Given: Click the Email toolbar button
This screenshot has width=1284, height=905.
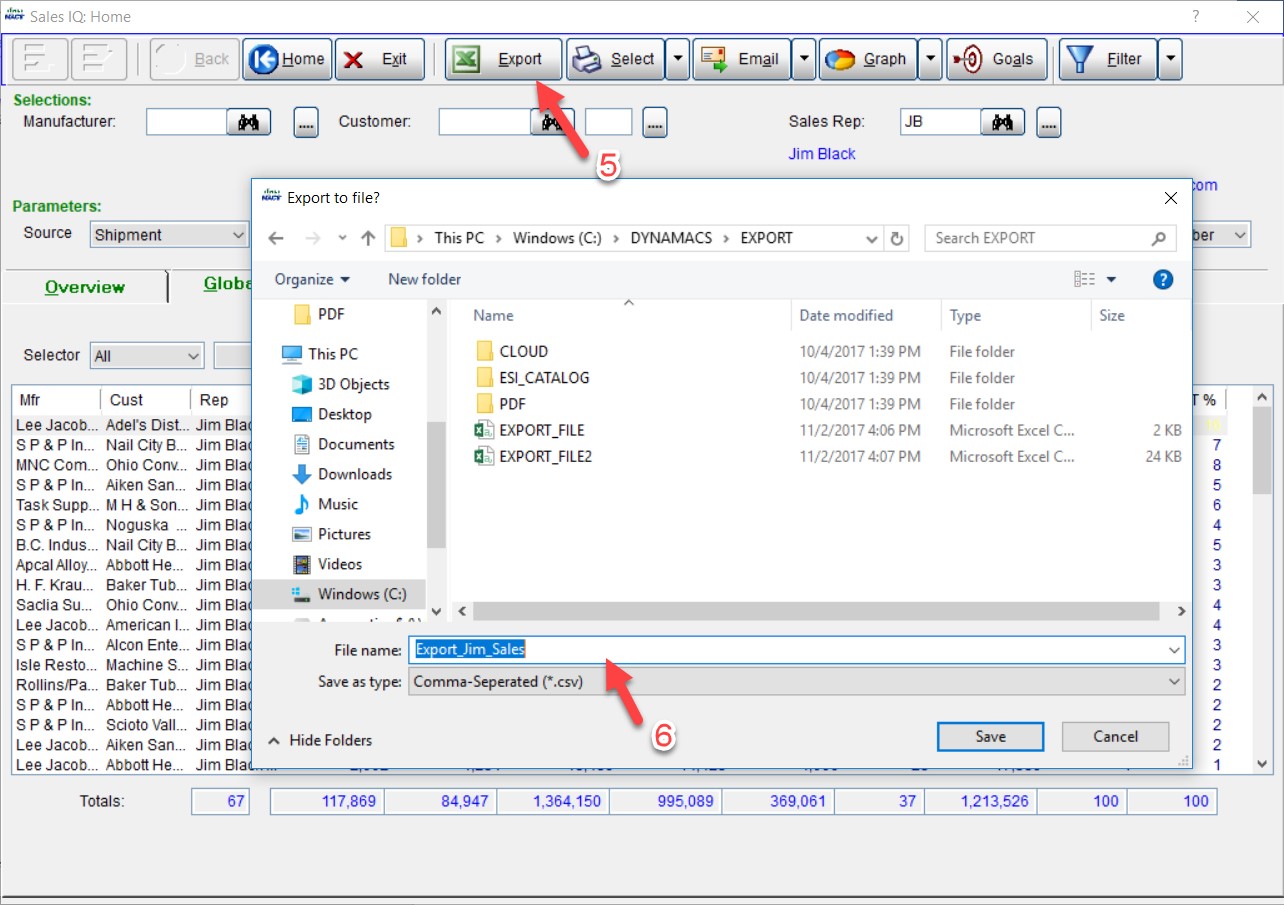Looking at the screenshot, I should coord(741,59).
